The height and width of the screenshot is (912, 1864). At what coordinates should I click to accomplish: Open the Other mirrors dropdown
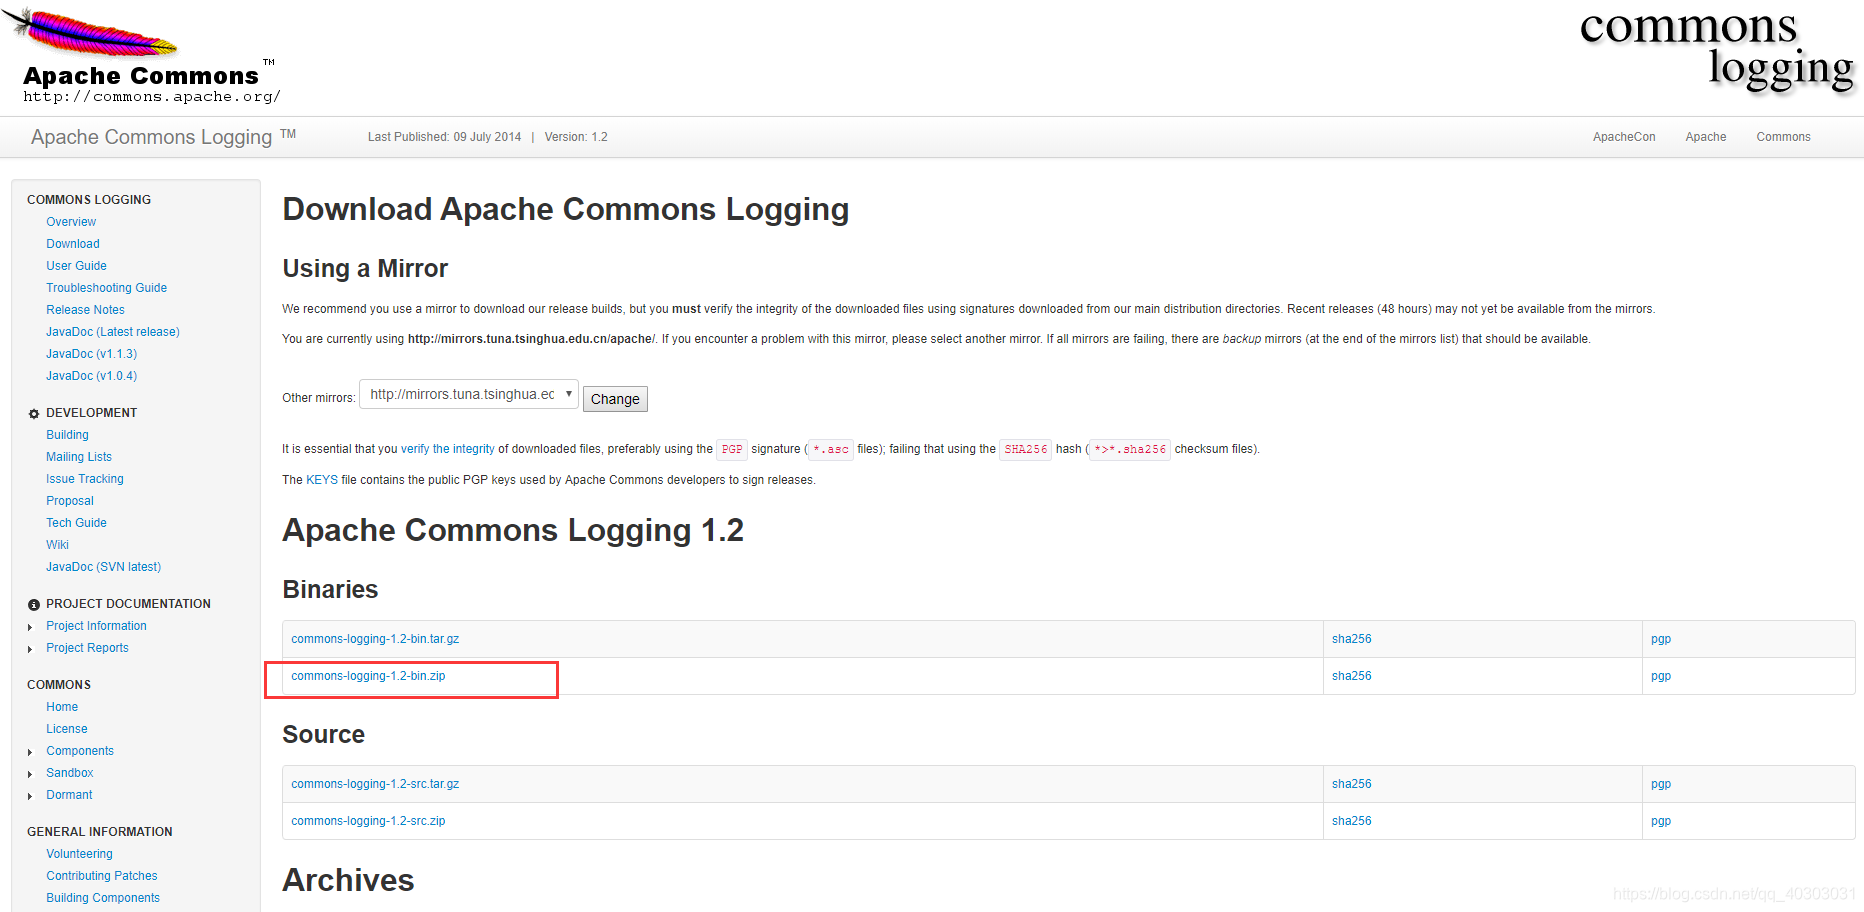(x=469, y=394)
